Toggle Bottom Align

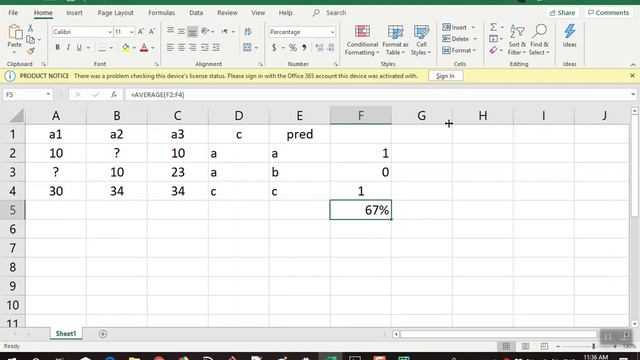click(192, 31)
